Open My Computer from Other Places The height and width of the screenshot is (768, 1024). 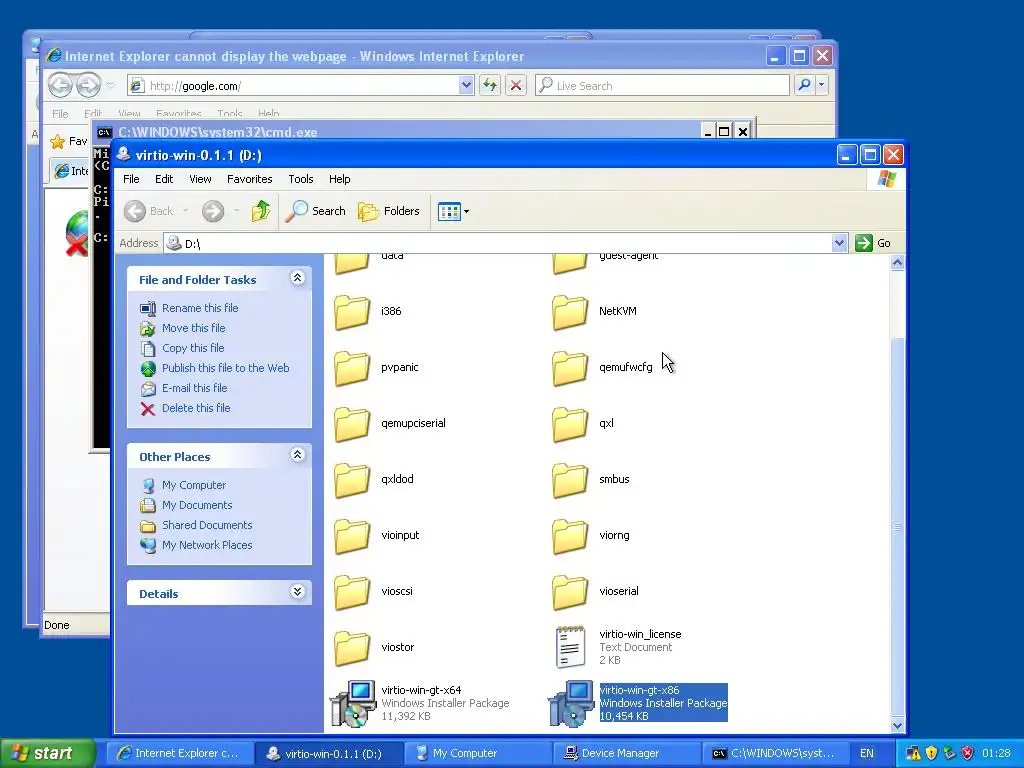click(x=194, y=485)
